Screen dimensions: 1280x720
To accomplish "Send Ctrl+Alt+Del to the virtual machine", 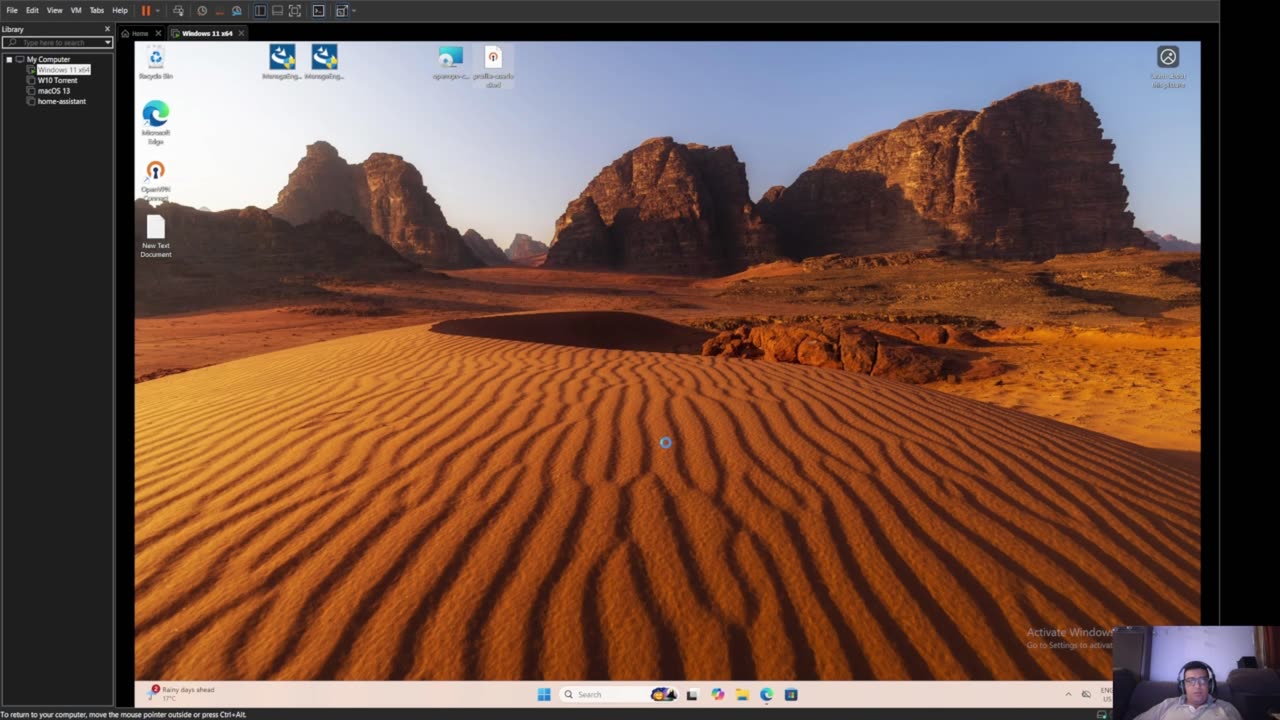I will tap(178, 10).
